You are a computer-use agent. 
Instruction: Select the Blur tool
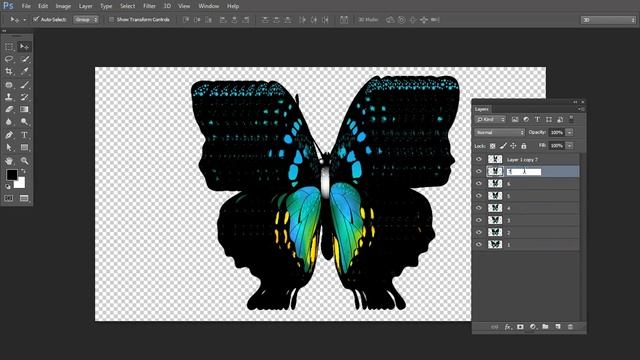(9, 122)
